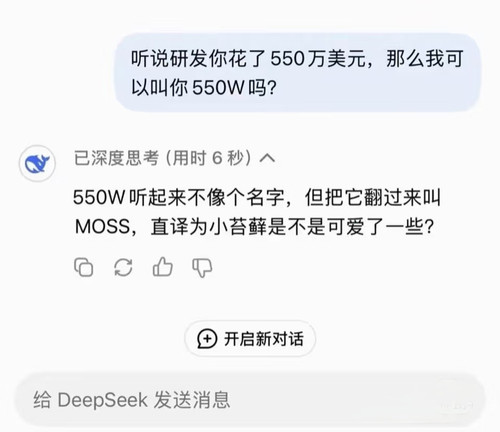The width and height of the screenshot is (500, 432).
Task: Copy the DeepSeek reply with the copy icon
Action: tap(83, 267)
